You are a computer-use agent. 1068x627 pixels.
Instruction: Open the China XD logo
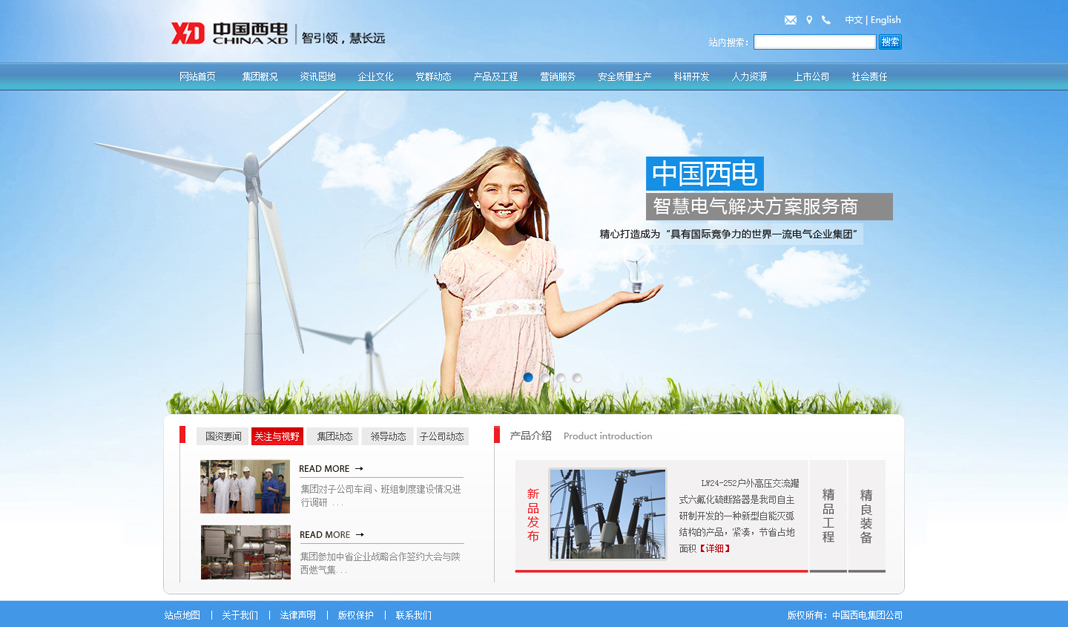pos(230,33)
